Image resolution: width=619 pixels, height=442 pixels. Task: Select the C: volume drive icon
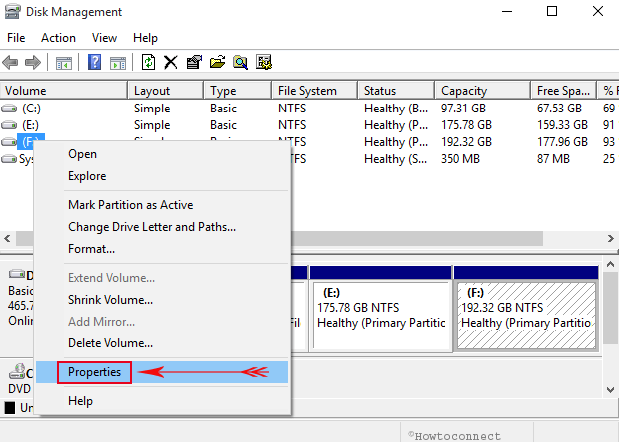pyautogui.click(x=9, y=108)
